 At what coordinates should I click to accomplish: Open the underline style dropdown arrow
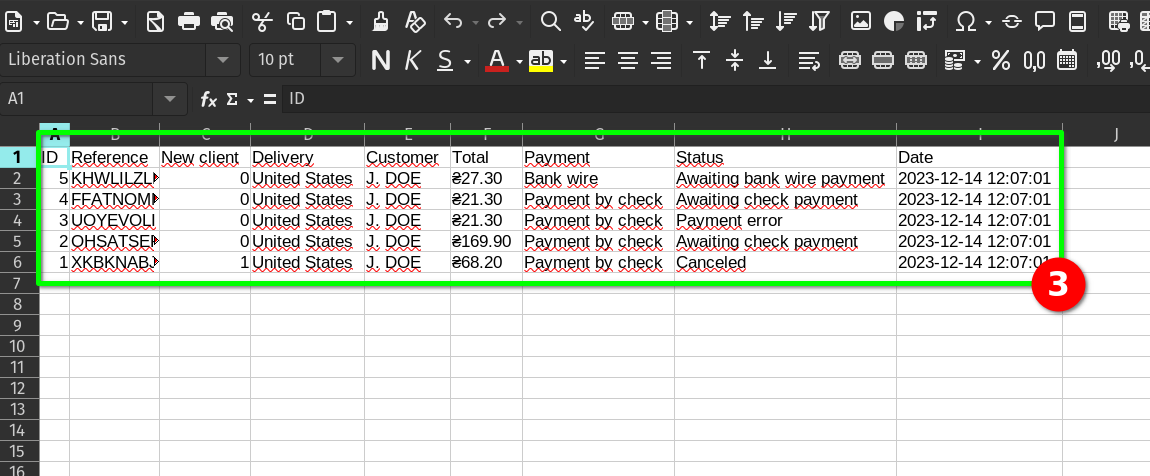point(467,62)
